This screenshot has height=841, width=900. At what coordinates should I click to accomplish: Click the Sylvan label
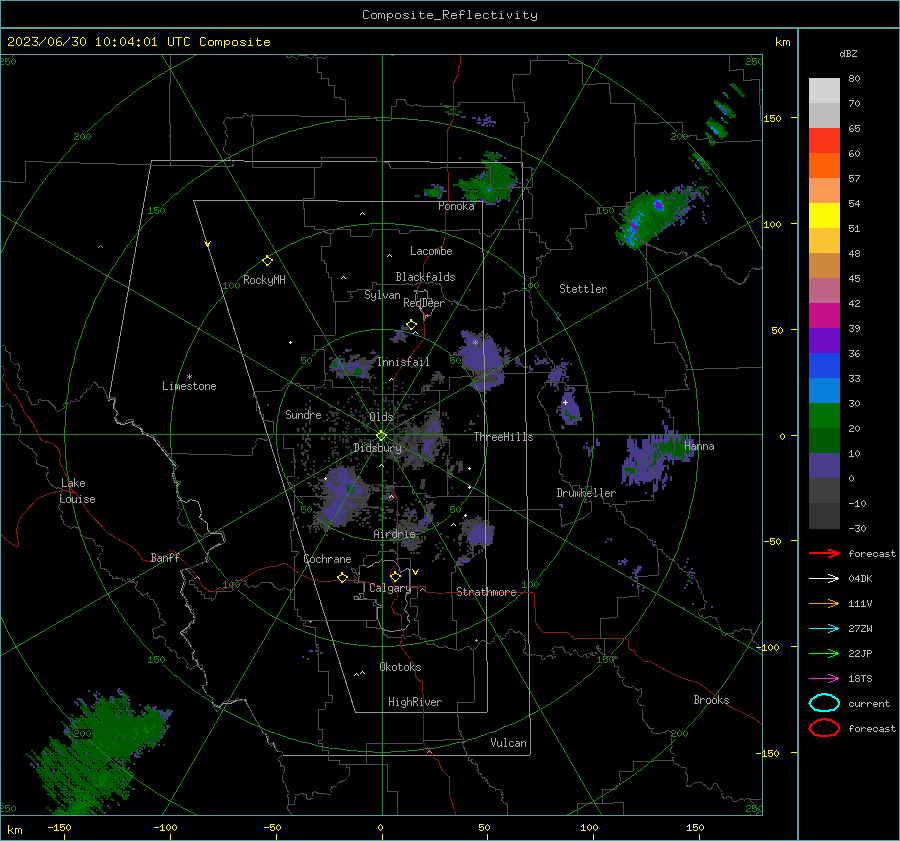pyautogui.click(x=382, y=295)
